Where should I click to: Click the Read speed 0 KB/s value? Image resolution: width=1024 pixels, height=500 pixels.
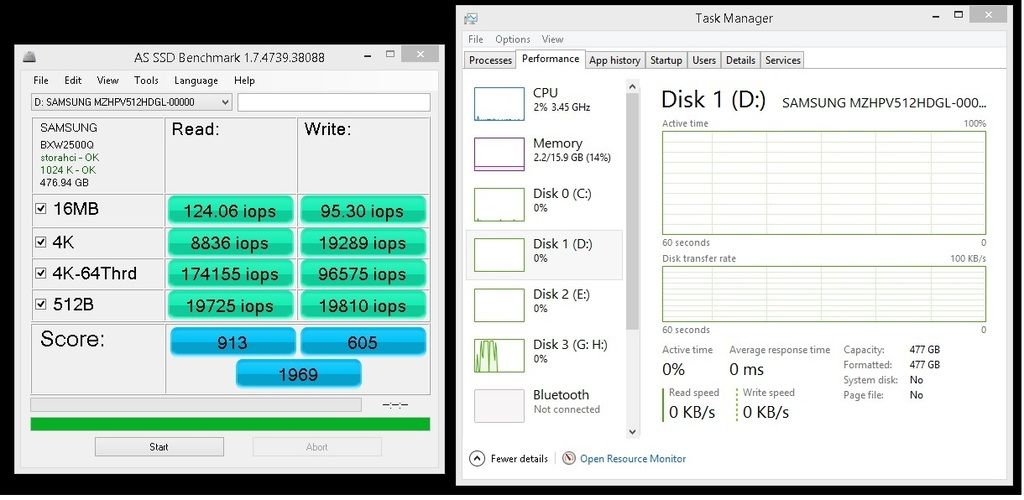click(692, 412)
